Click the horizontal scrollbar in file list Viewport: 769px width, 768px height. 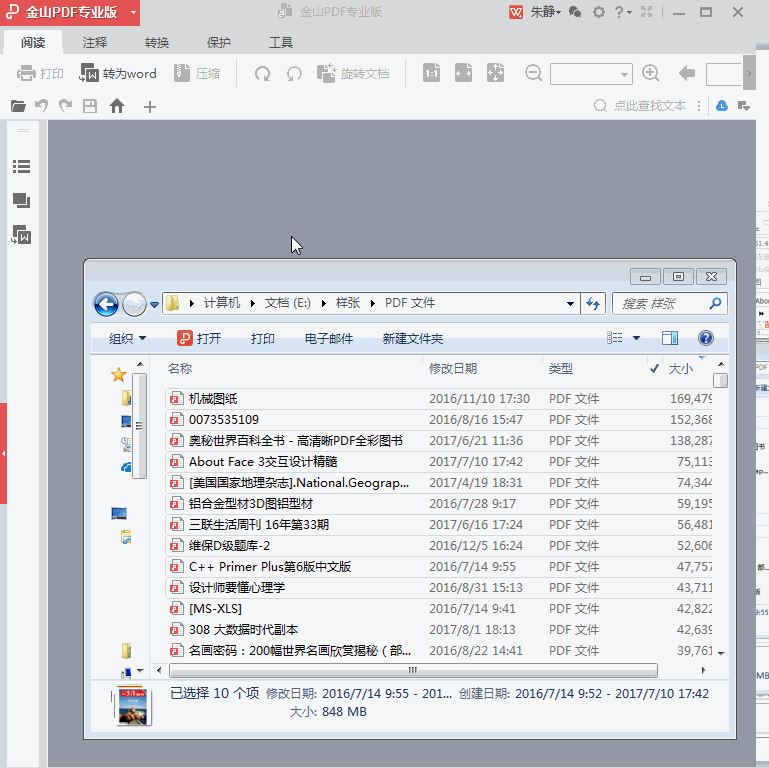coord(413,670)
